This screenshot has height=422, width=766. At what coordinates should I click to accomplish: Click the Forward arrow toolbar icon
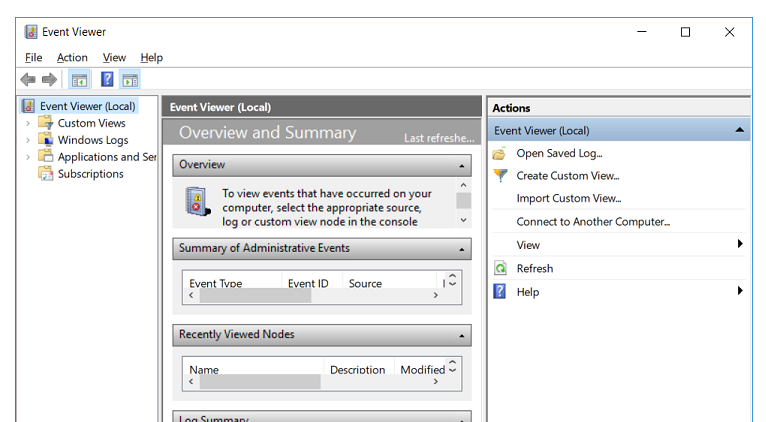(49, 80)
